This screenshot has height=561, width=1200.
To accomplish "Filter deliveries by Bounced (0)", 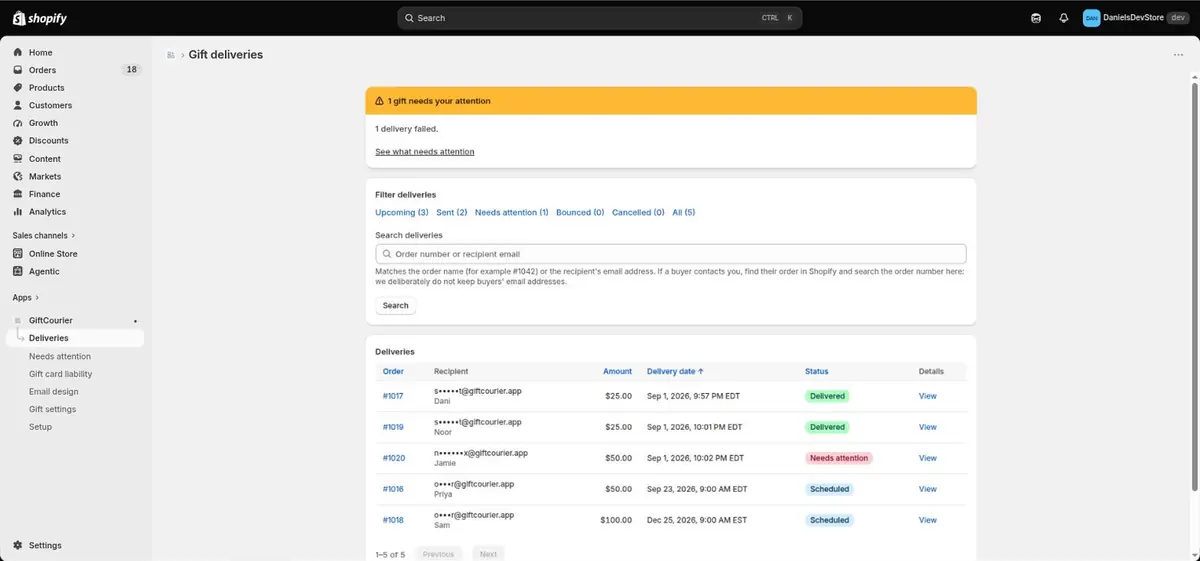I will (580, 212).
